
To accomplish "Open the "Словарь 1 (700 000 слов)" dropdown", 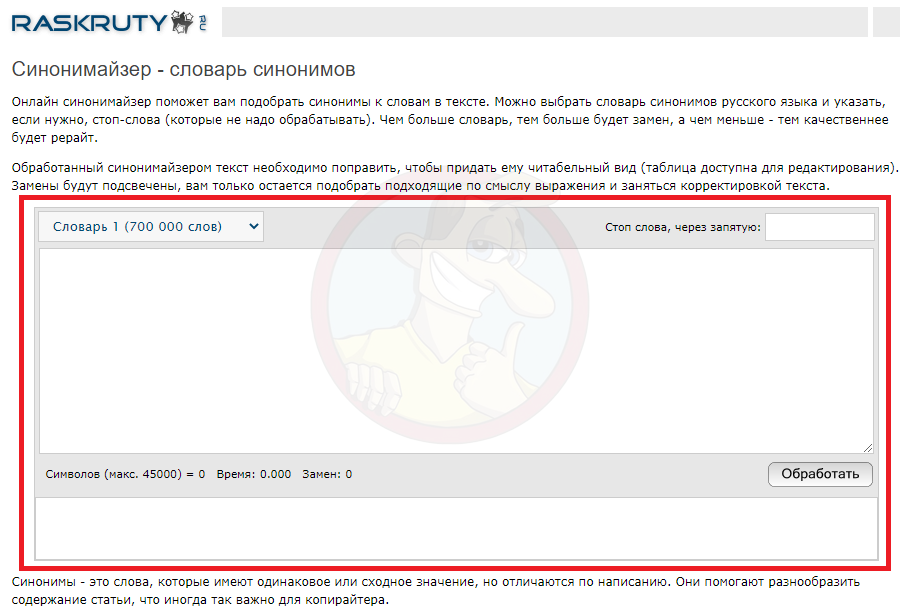I will click(x=151, y=227).
